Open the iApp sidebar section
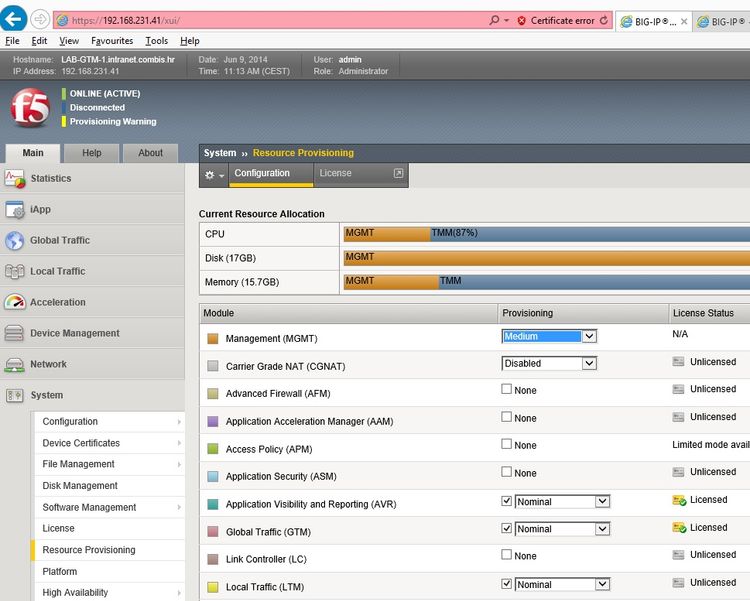The image size is (750, 601). pyautogui.click(x=15, y=210)
